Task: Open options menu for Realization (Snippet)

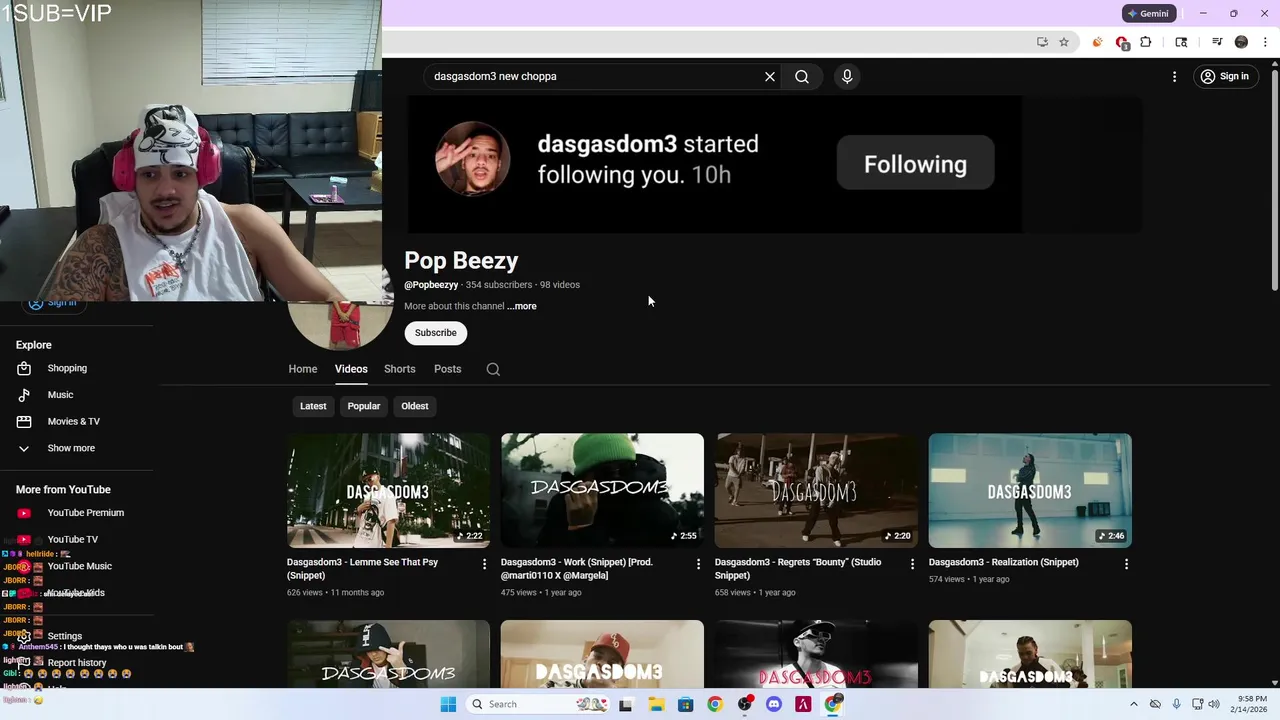Action: (x=1126, y=564)
